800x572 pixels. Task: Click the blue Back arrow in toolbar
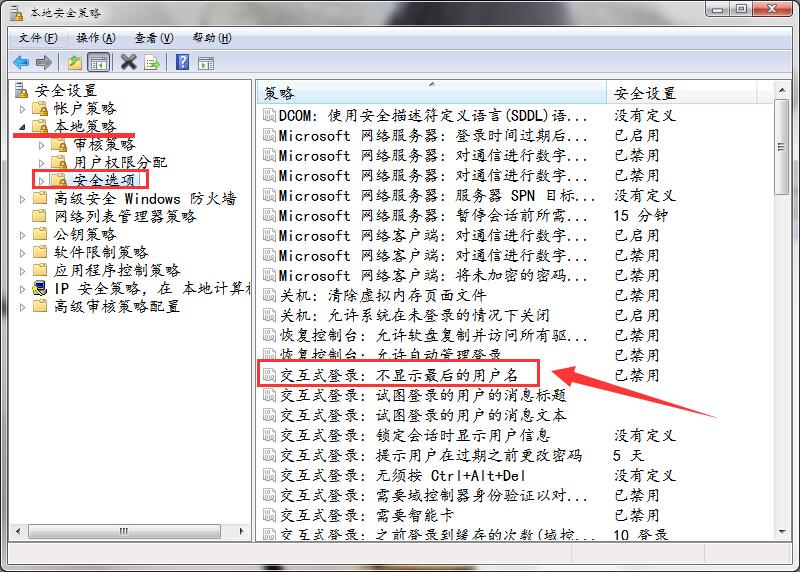[20, 62]
